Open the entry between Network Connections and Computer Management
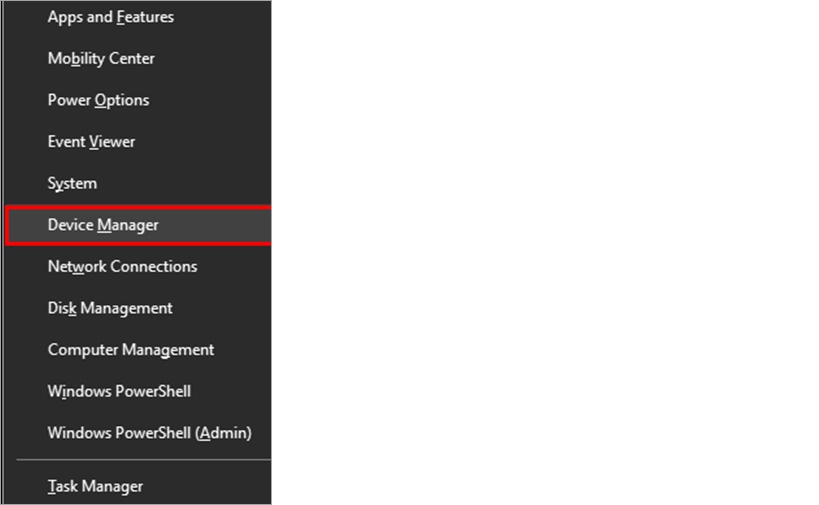 [138, 308]
